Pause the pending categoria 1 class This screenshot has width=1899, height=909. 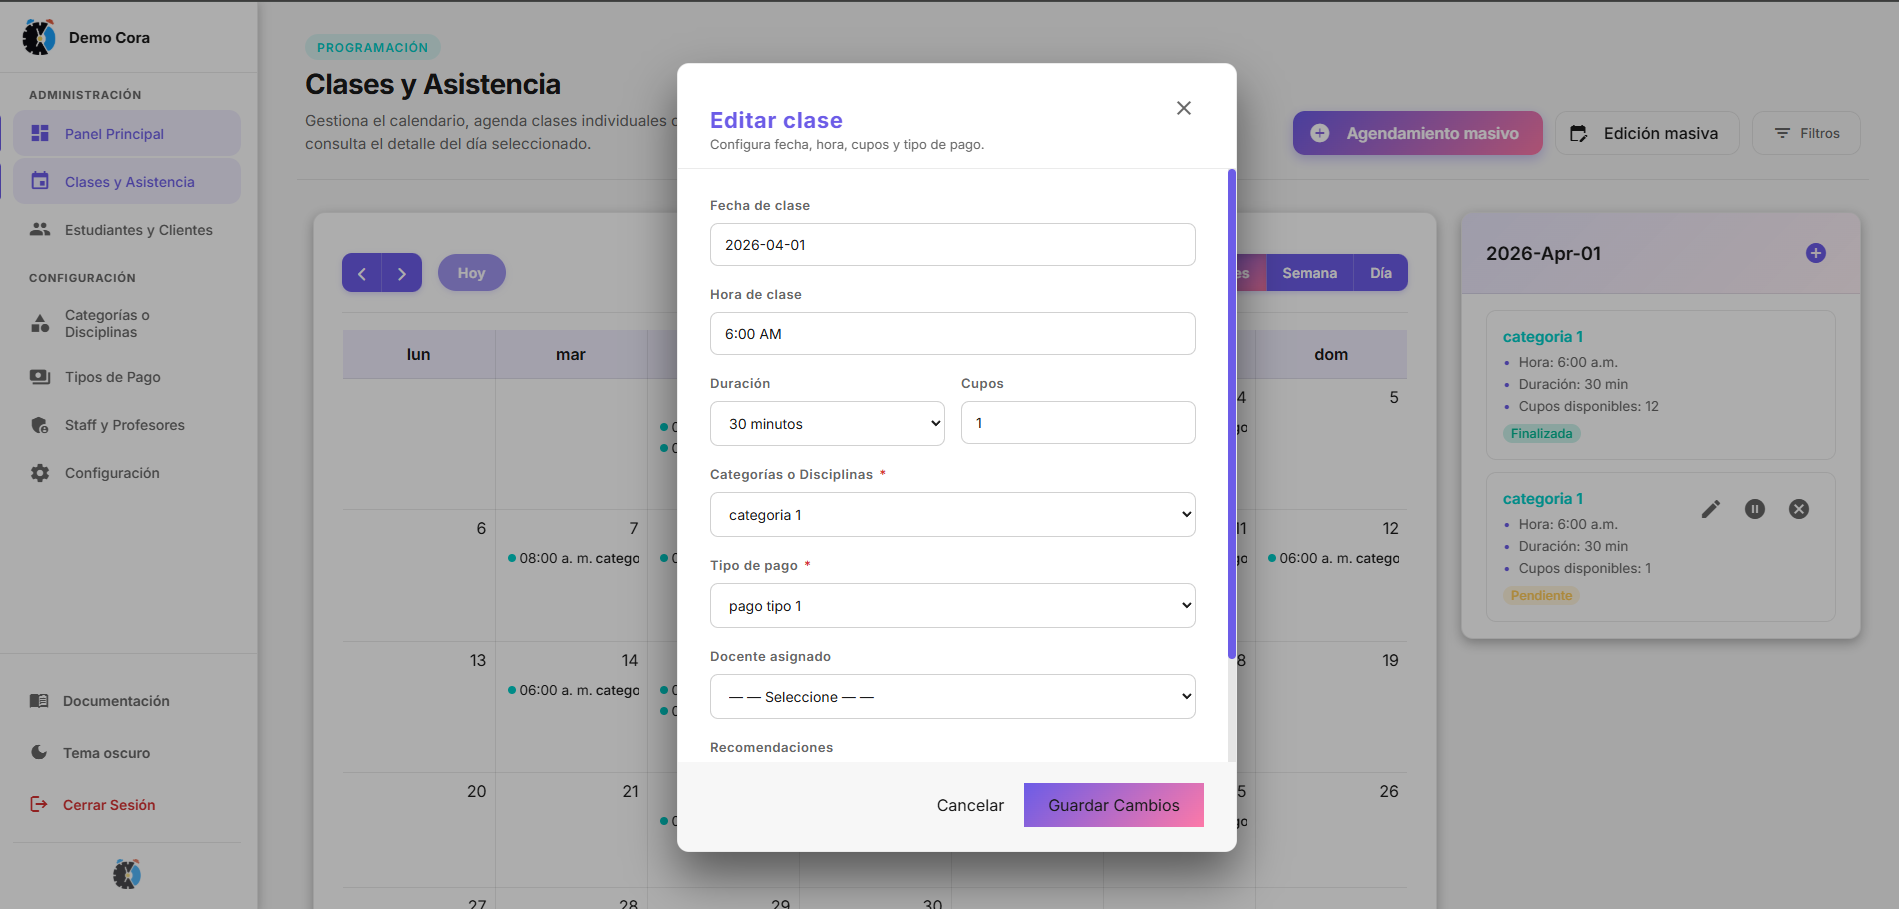(1754, 509)
